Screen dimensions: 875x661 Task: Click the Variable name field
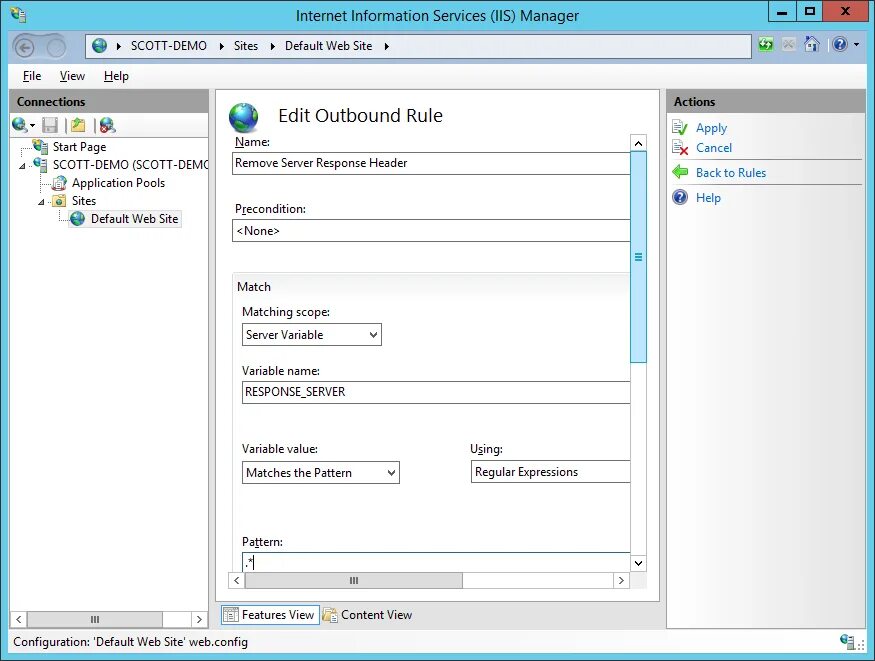click(436, 392)
